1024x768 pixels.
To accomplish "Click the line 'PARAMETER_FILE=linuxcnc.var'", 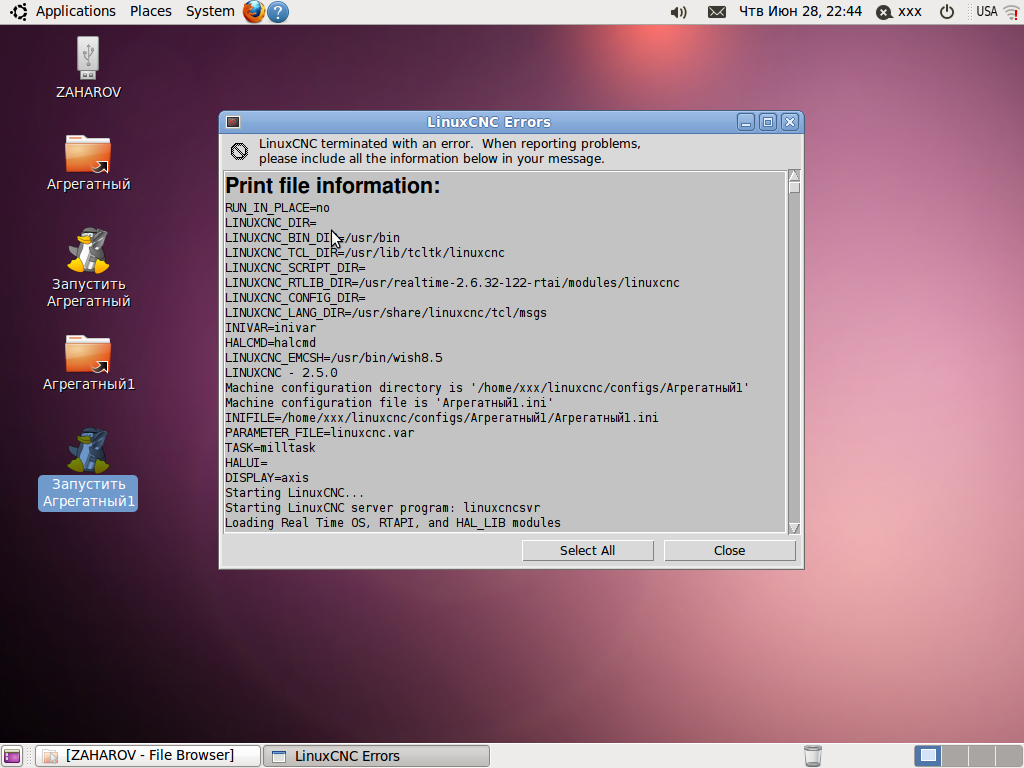I will [320, 433].
